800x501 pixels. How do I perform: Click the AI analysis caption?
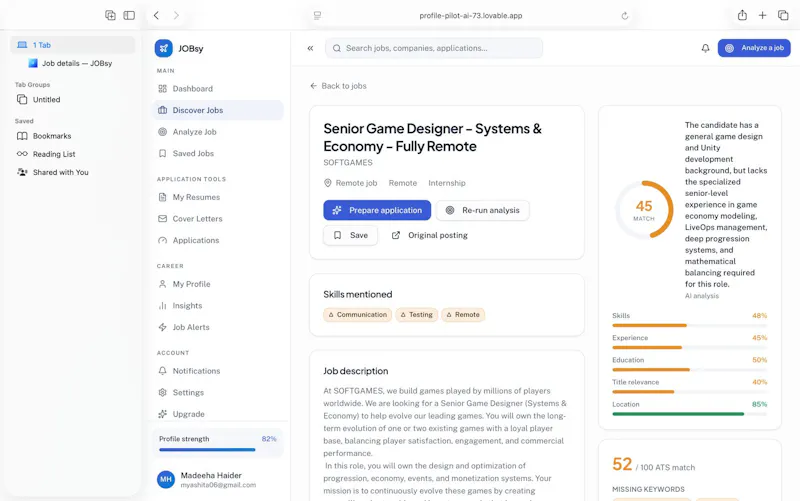(x=702, y=296)
